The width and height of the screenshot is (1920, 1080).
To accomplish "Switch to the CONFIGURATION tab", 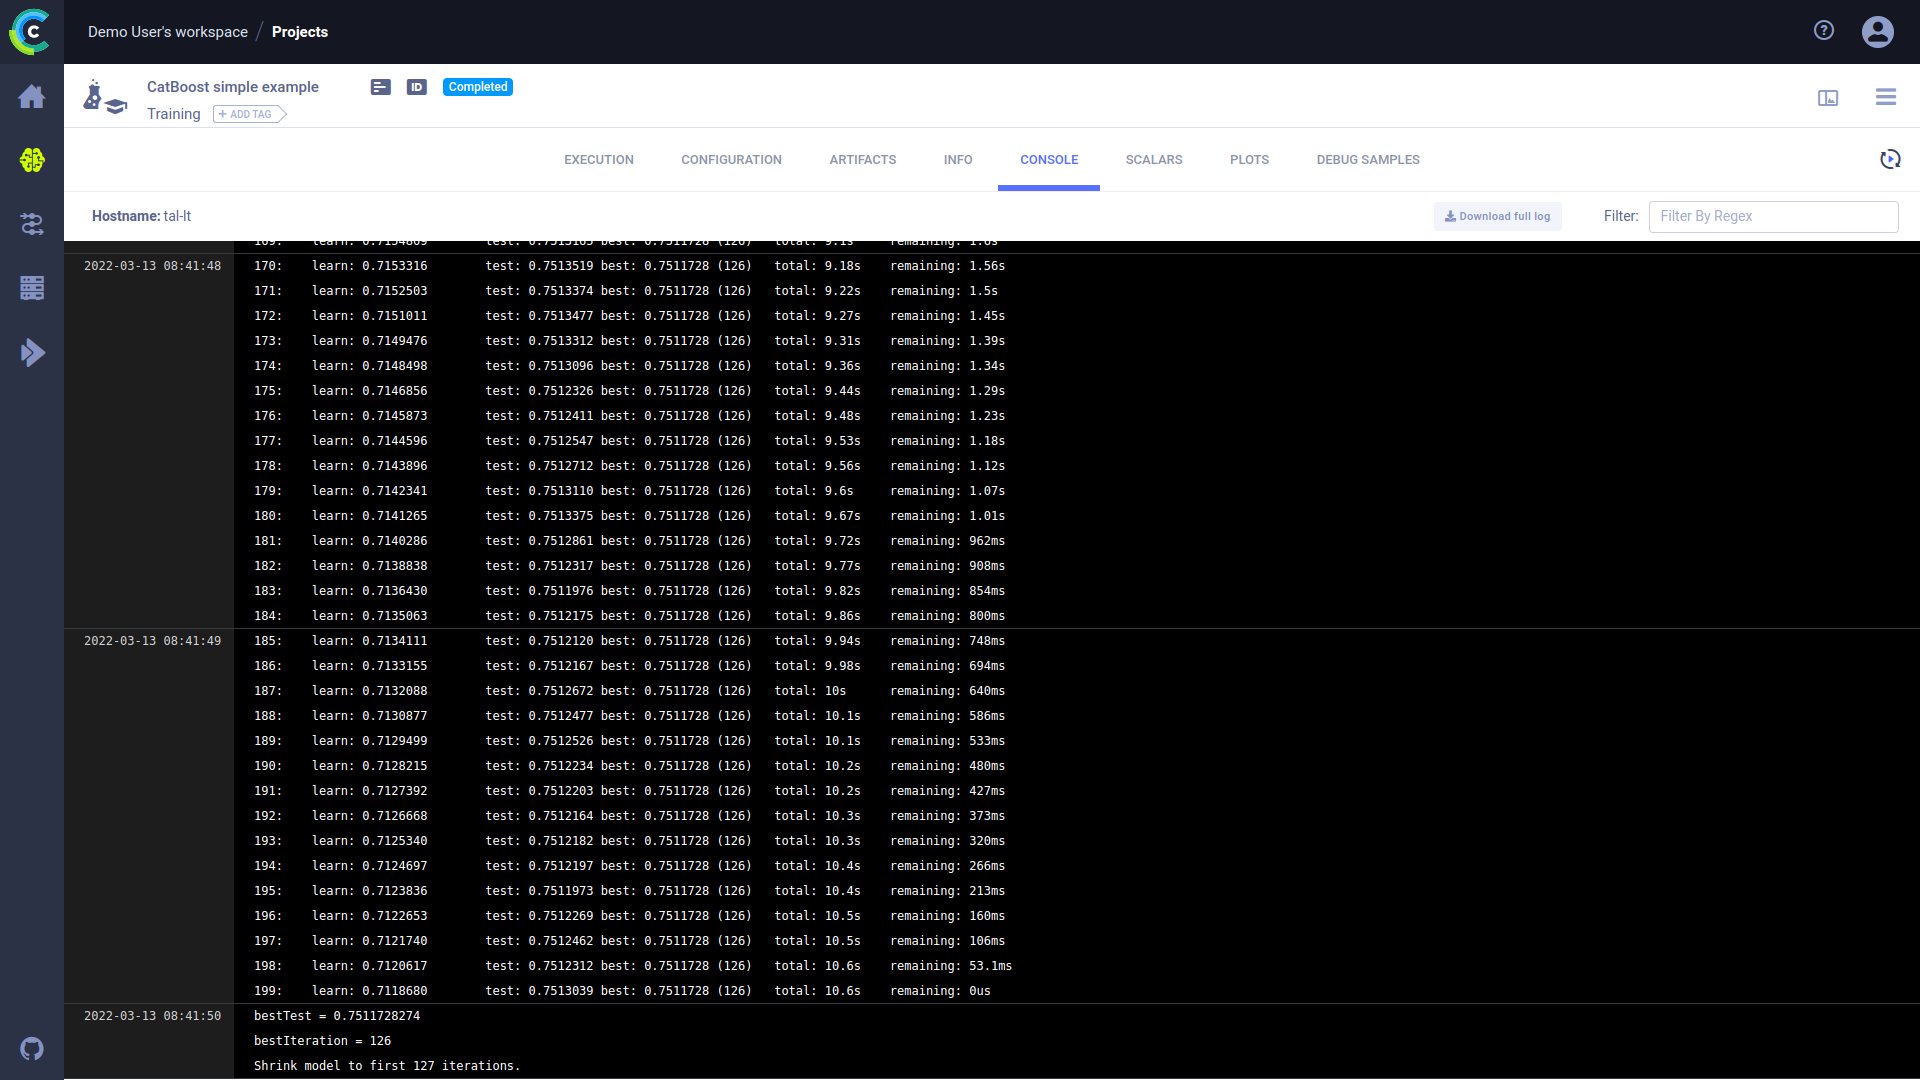I will click(x=731, y=160).
